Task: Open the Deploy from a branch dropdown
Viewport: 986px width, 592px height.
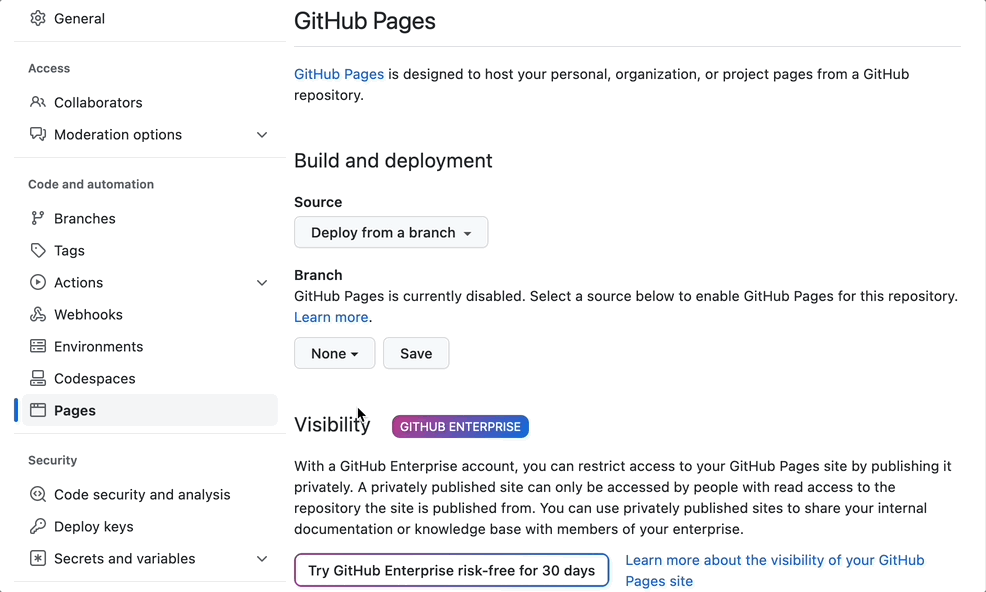Action: click(x=391, y=233)
